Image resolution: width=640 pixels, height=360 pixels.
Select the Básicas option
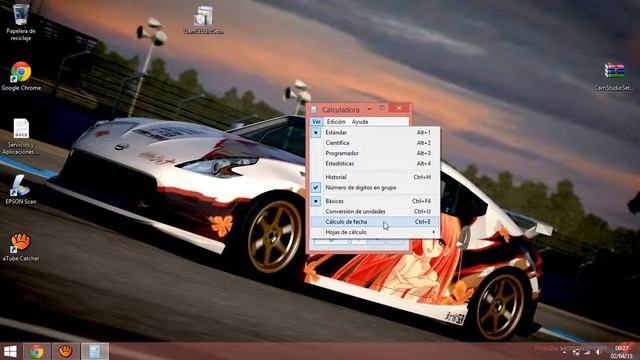[x=375, y=201]
